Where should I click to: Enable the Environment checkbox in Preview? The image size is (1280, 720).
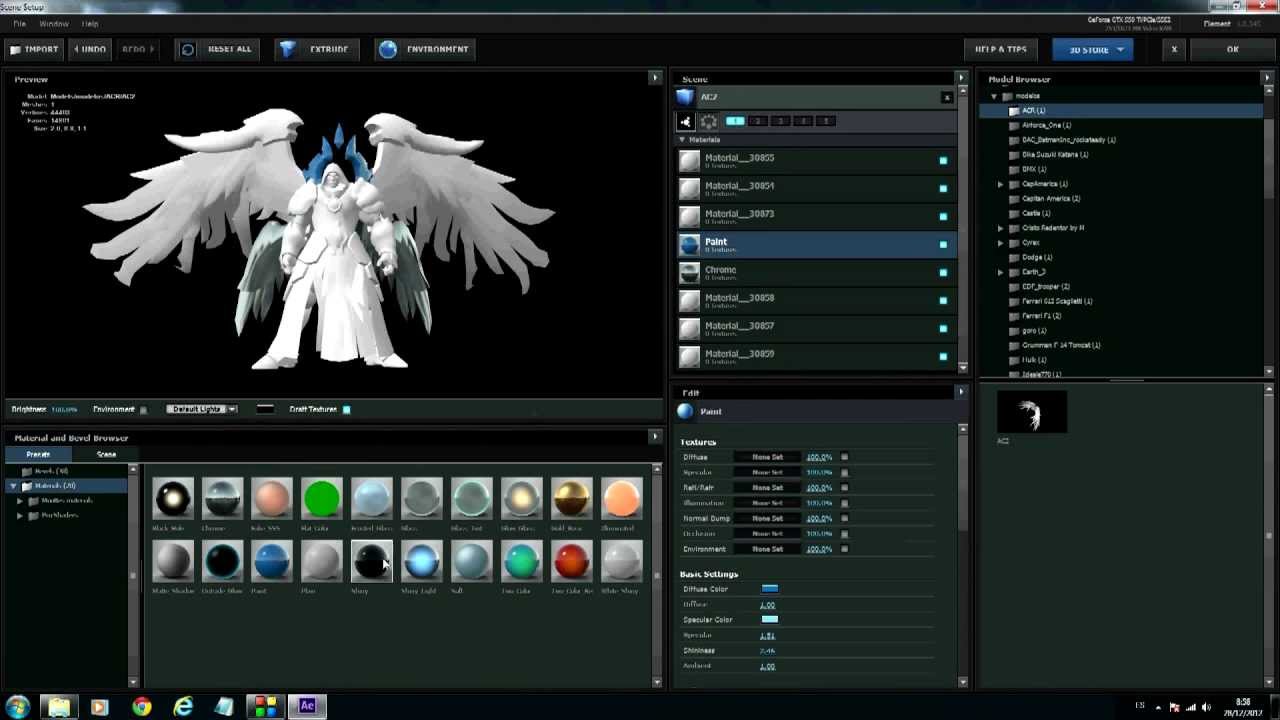143,410
